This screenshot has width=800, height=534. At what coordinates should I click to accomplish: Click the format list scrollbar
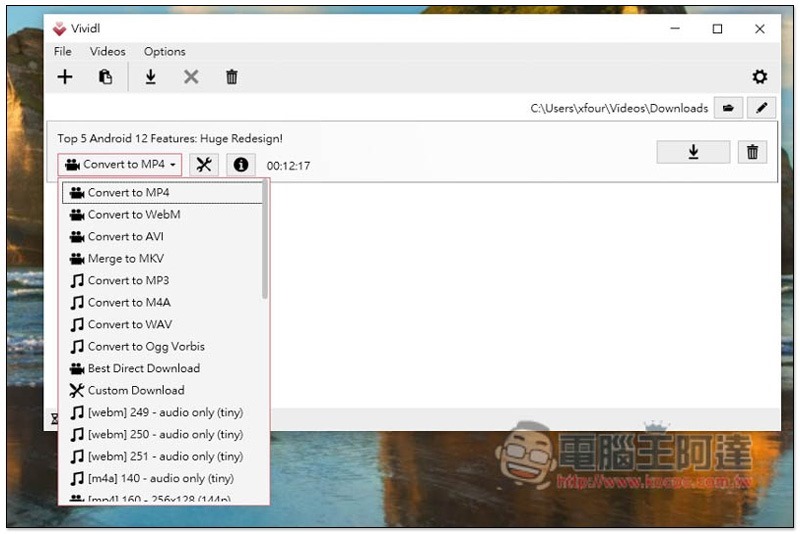[x=265, y=240]
